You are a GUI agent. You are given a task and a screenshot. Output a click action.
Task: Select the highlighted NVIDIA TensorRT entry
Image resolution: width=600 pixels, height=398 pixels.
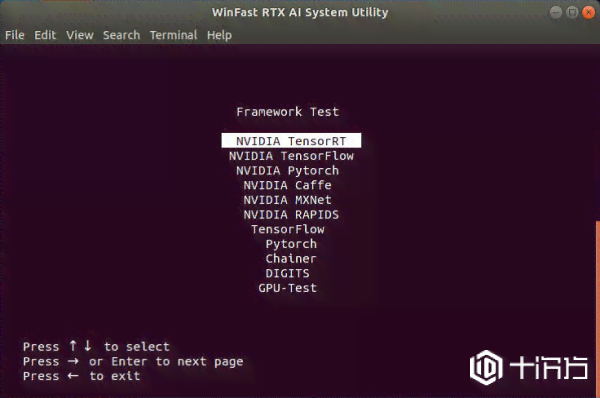(x=291, y=140)
